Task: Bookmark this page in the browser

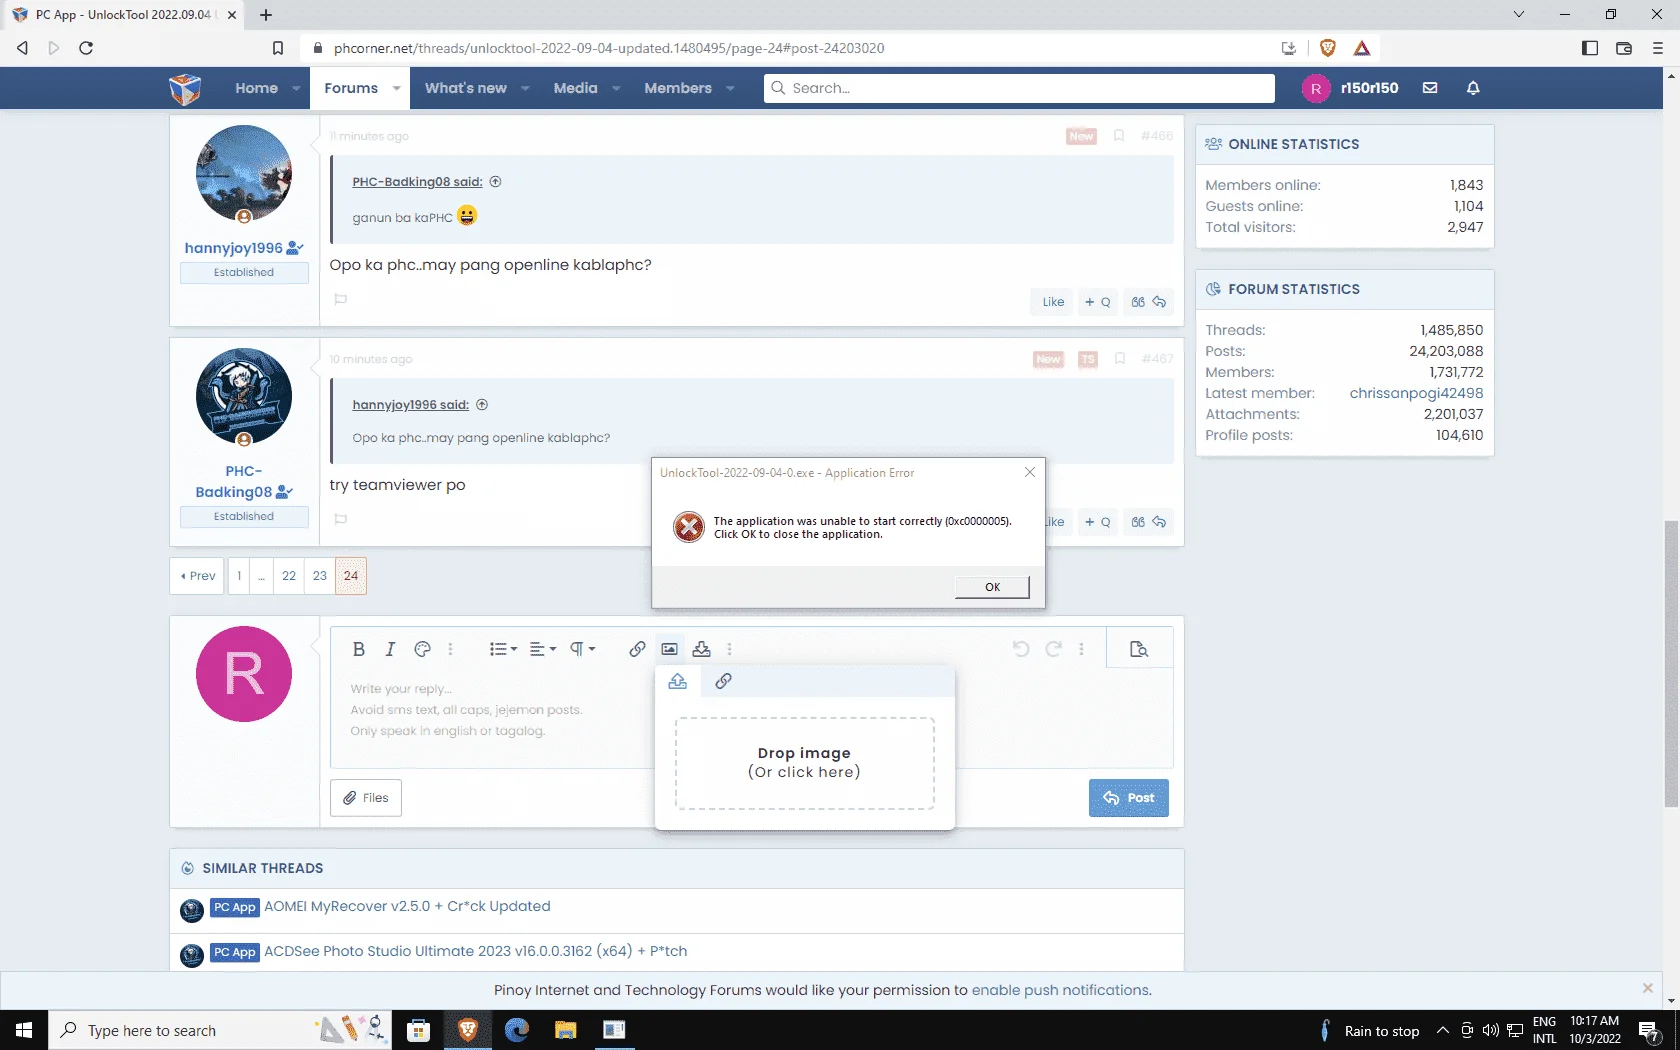Action: pos(278,48)
